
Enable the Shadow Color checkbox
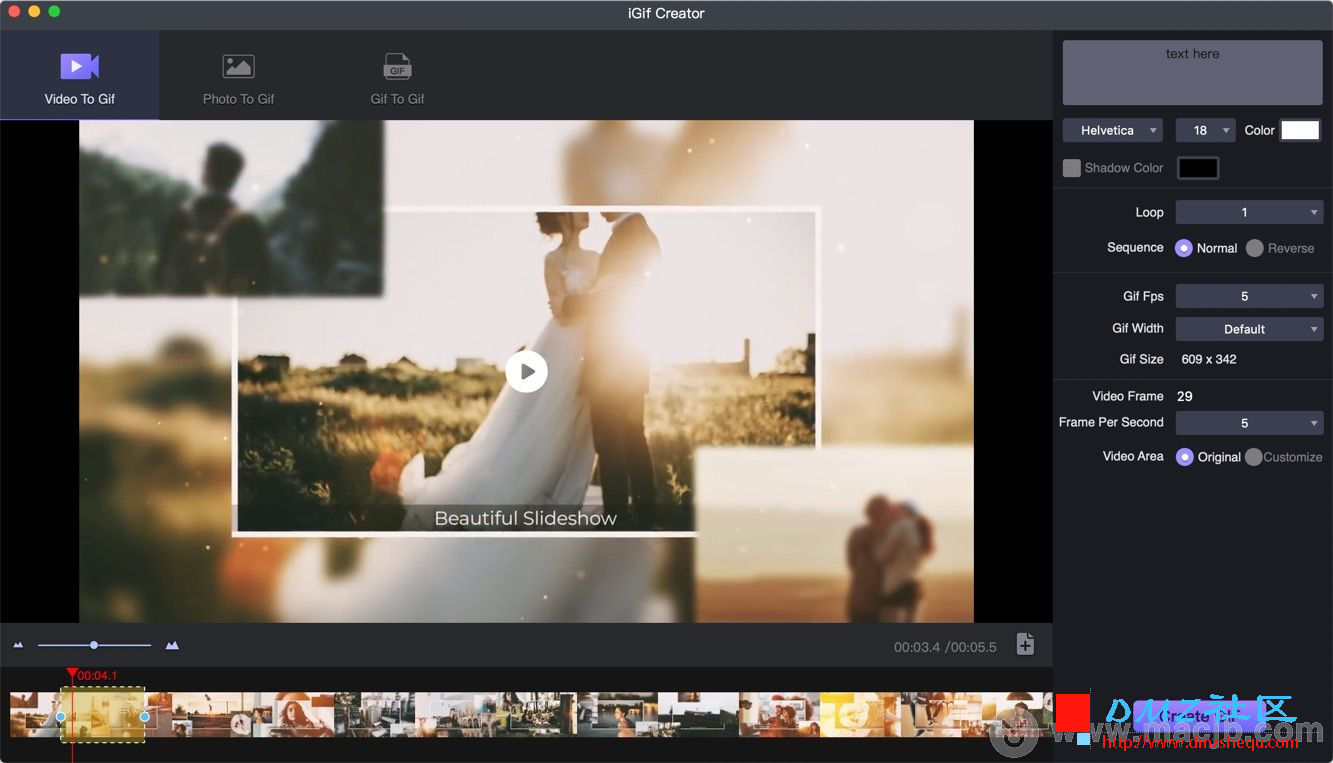1072,168
